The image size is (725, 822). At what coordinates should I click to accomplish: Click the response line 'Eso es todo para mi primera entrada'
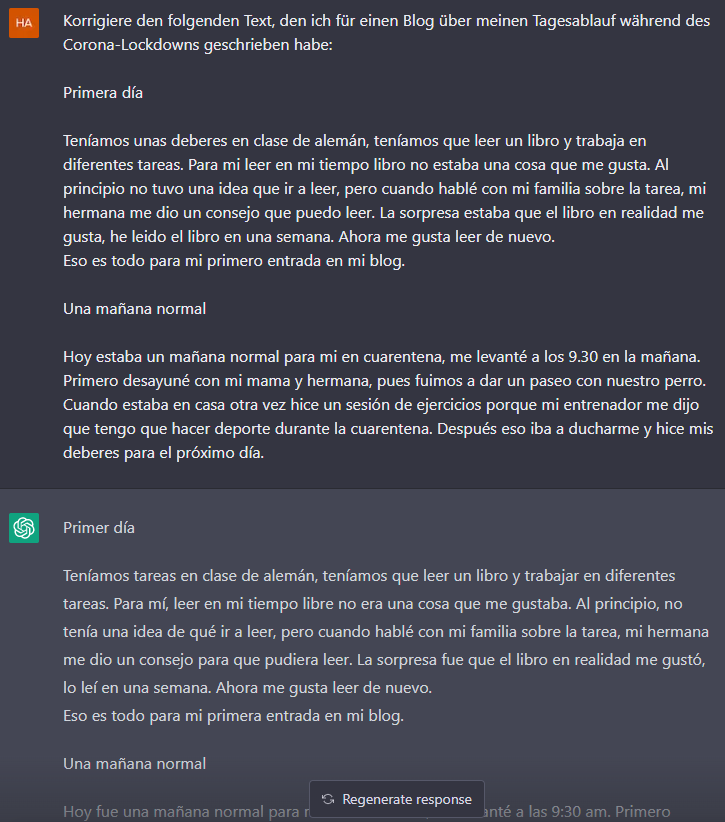pos(233,716)
